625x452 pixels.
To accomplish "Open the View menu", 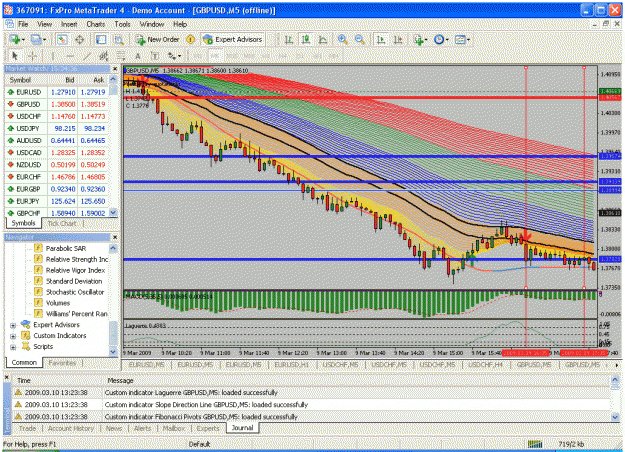I will (44, 24).
